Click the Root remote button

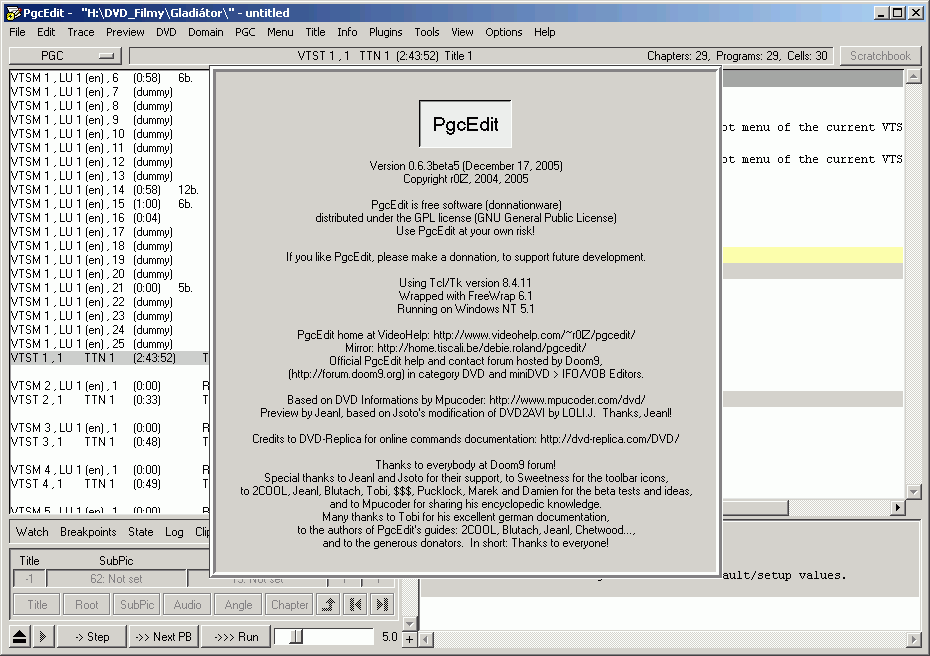point(87,604)
